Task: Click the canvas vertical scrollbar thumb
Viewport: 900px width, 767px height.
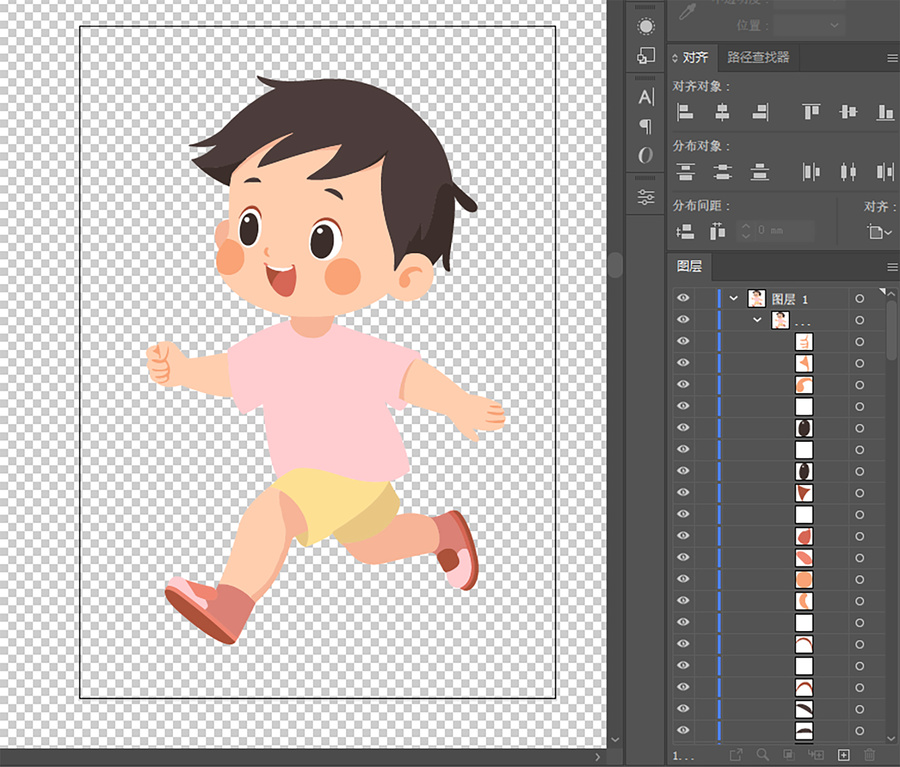Action: [615, 265]
